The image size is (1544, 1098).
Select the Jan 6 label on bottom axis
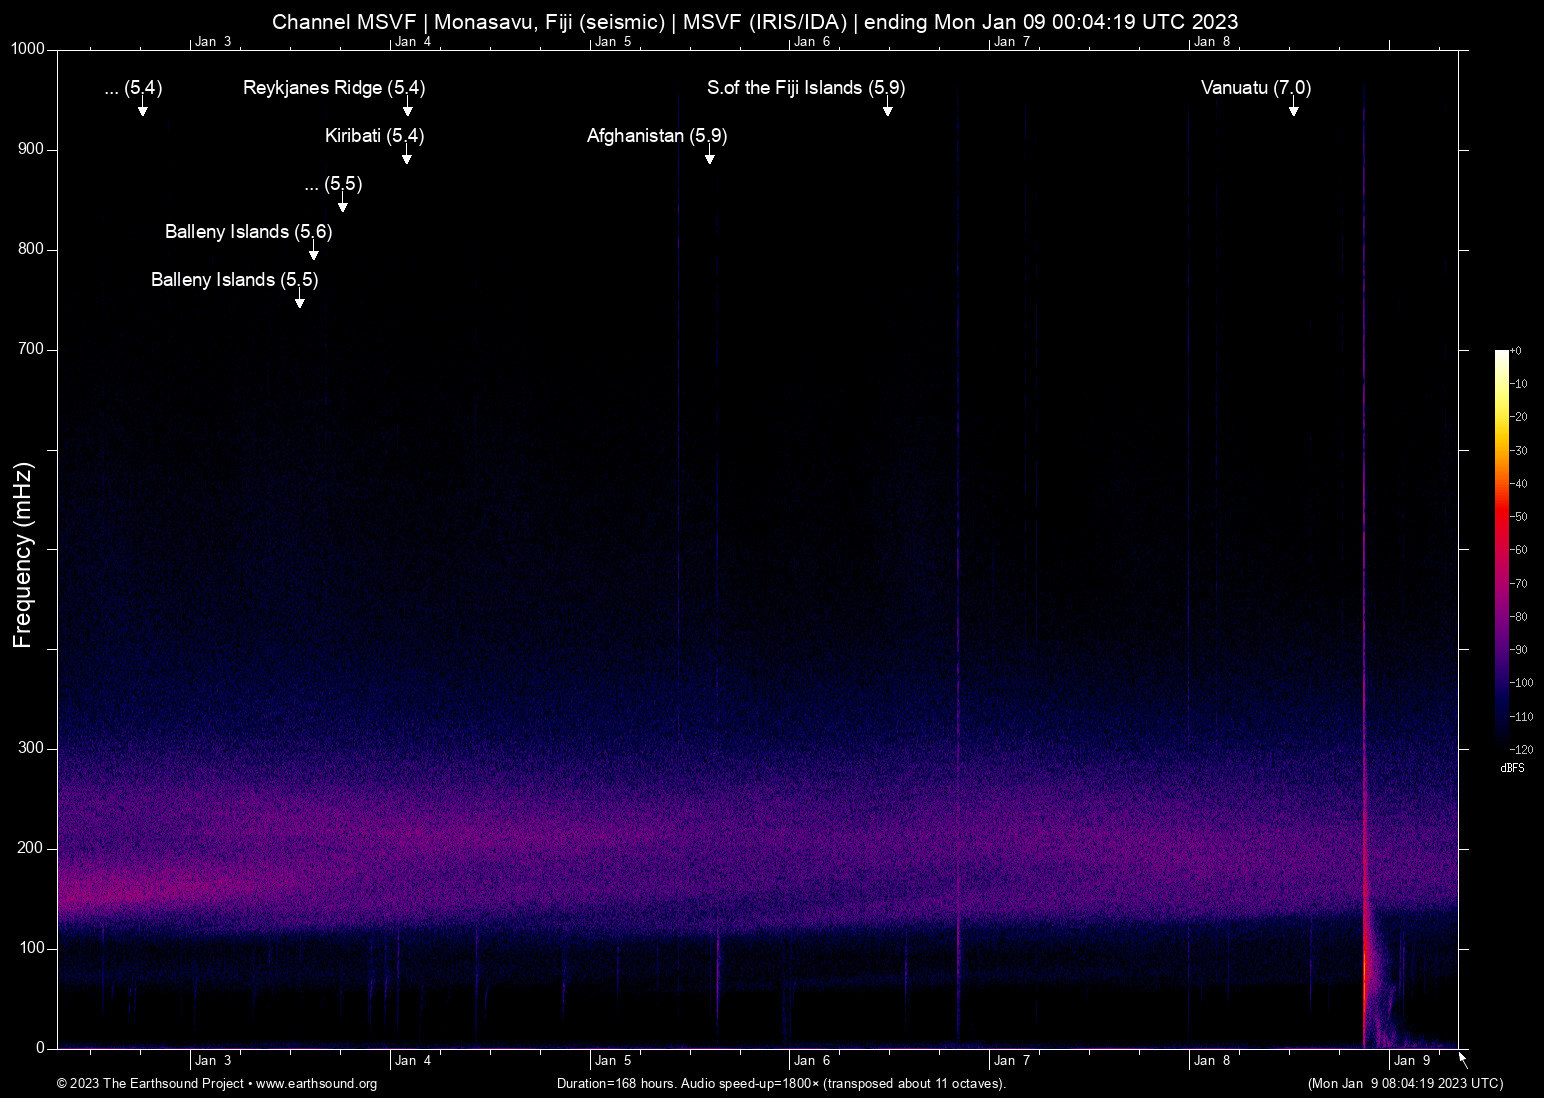point(812,1060)
